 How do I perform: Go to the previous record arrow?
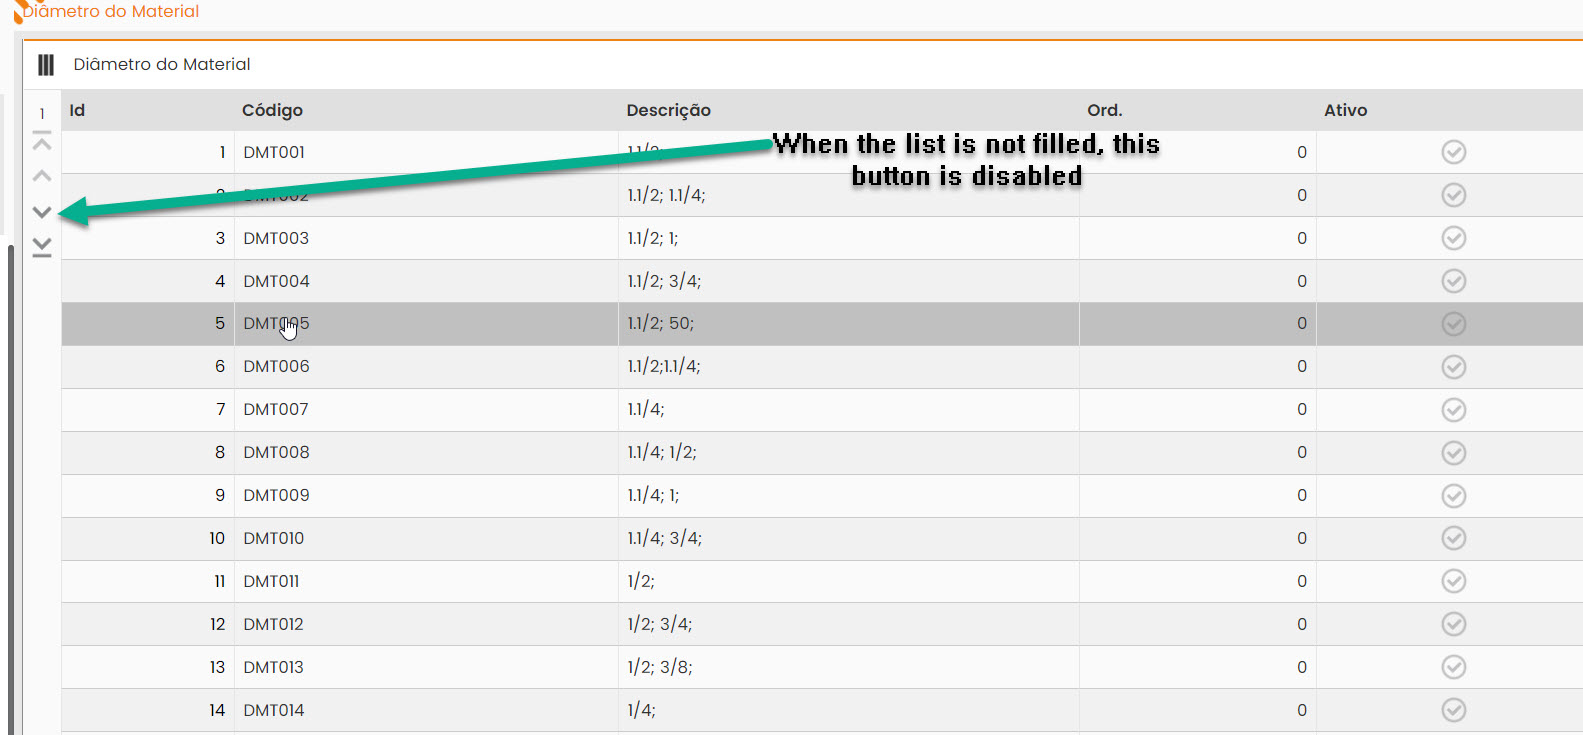(x=42, y=176)
